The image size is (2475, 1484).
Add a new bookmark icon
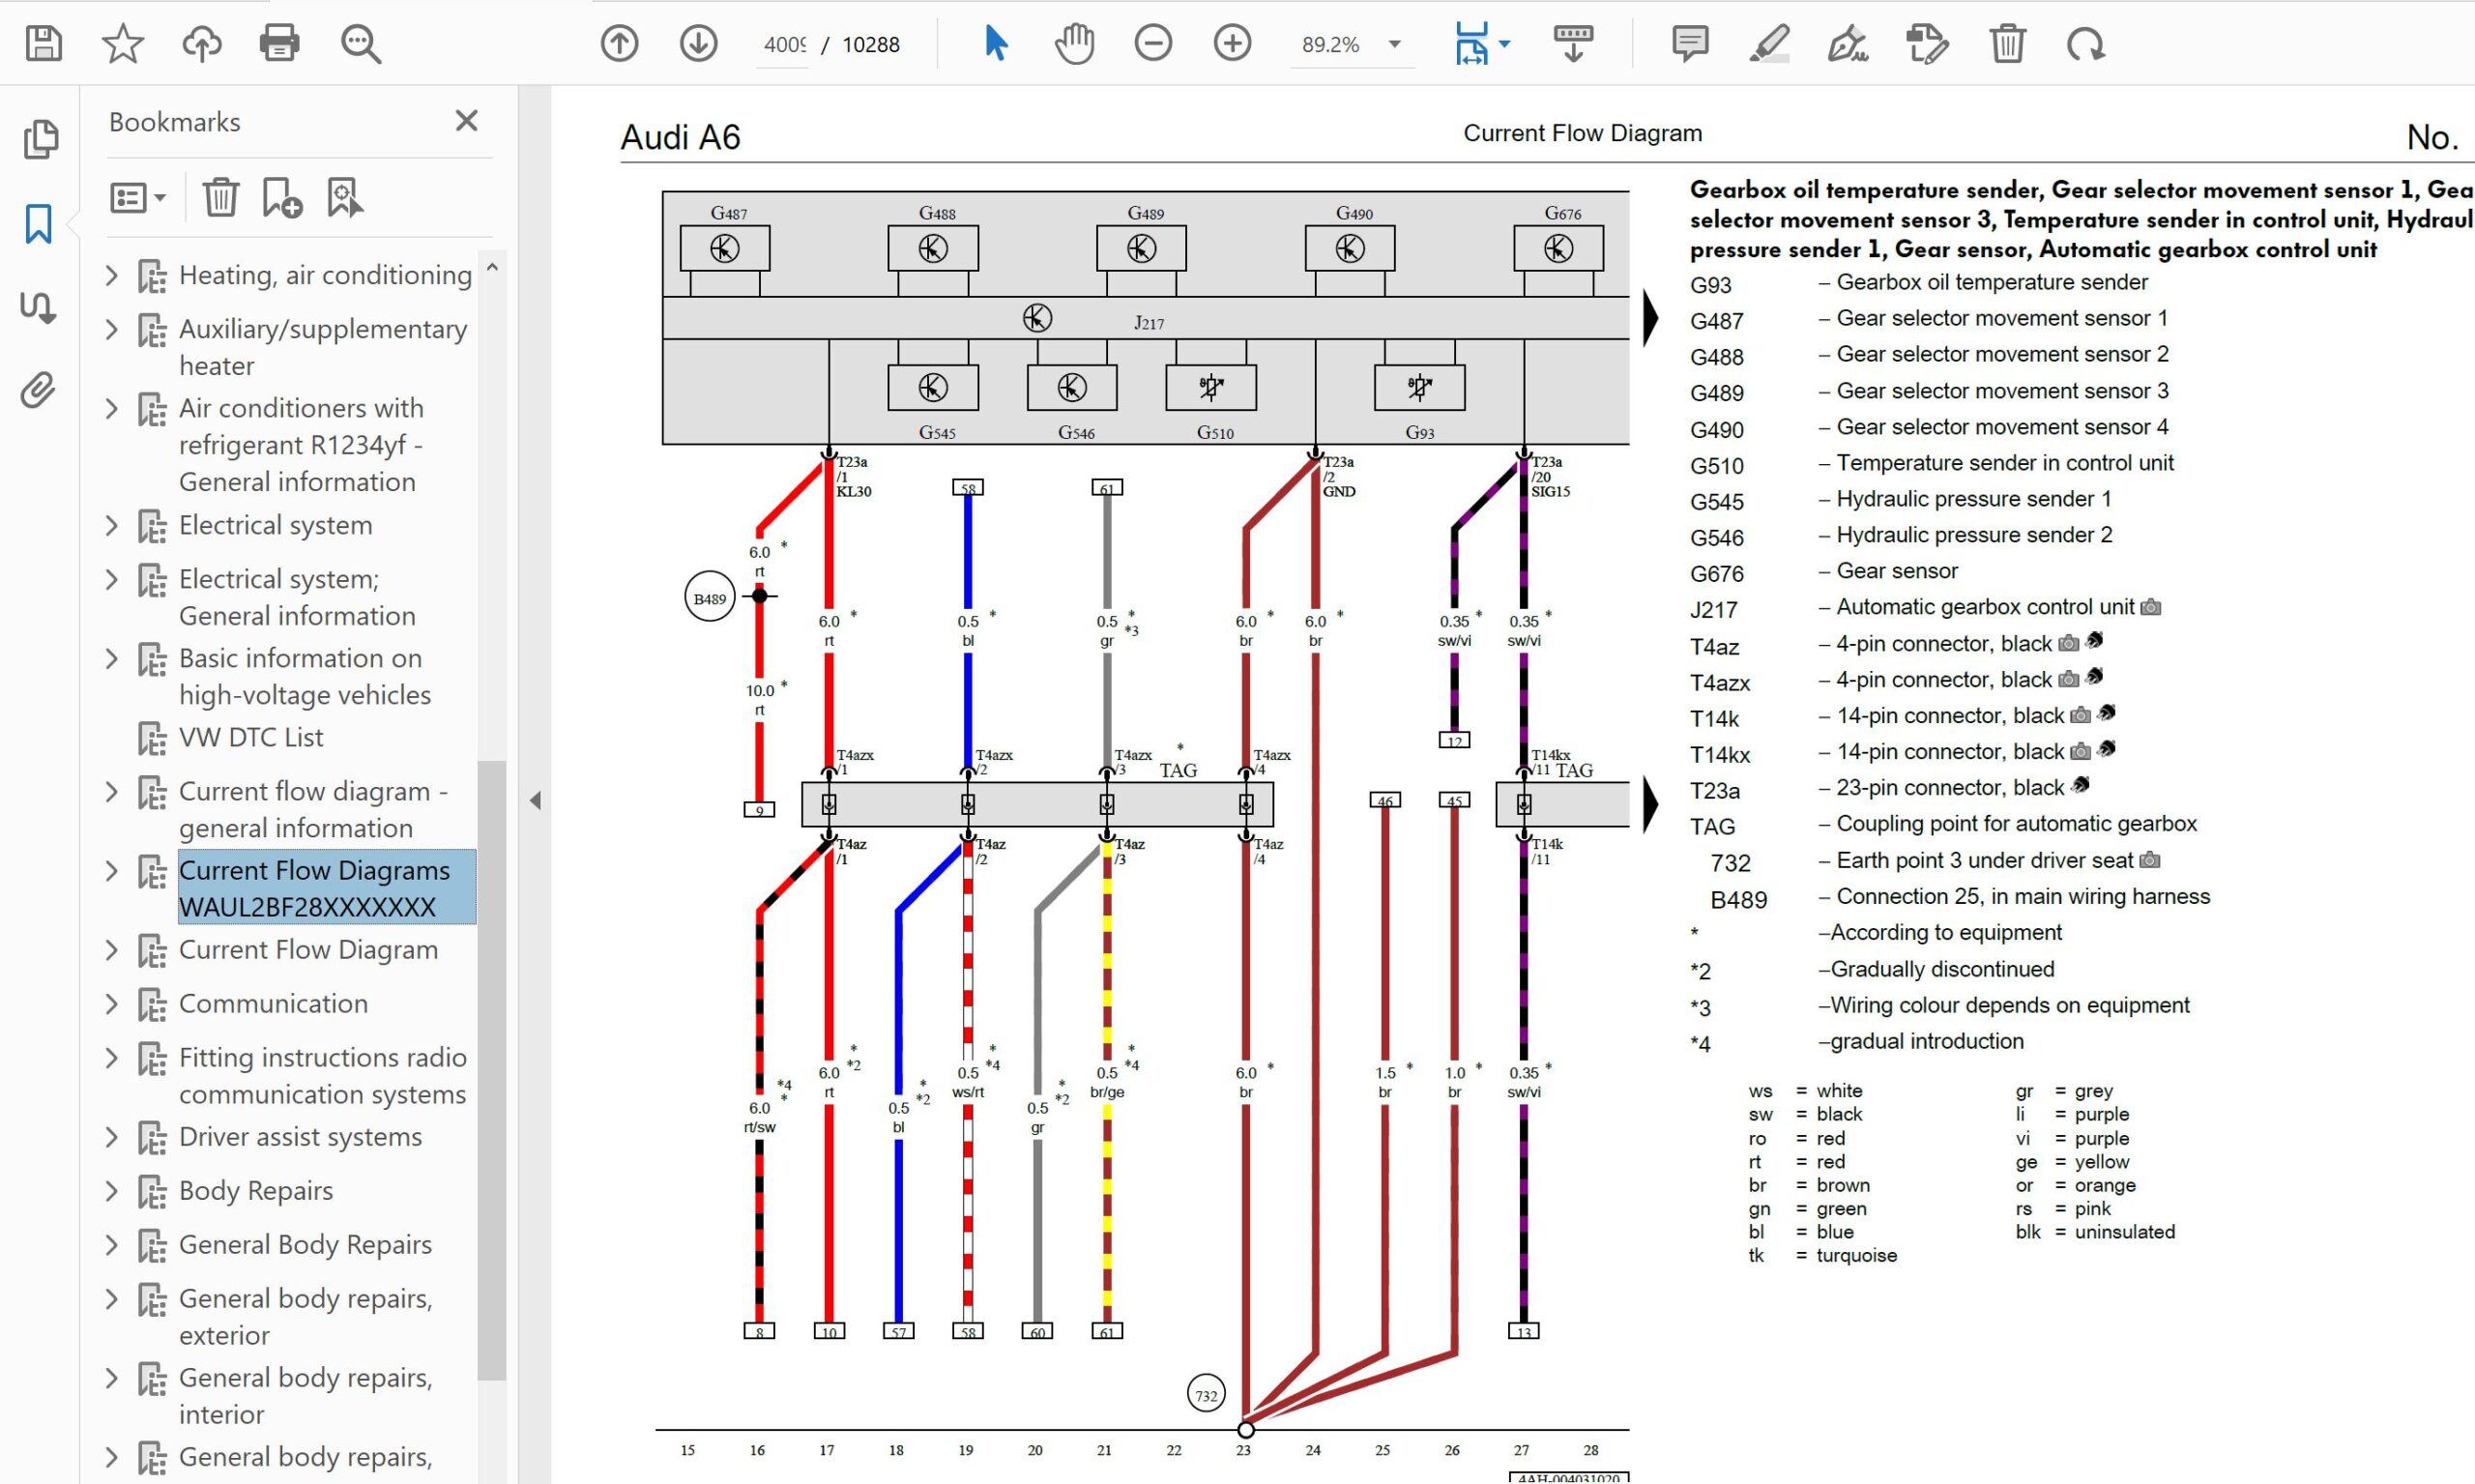(282, 197)
